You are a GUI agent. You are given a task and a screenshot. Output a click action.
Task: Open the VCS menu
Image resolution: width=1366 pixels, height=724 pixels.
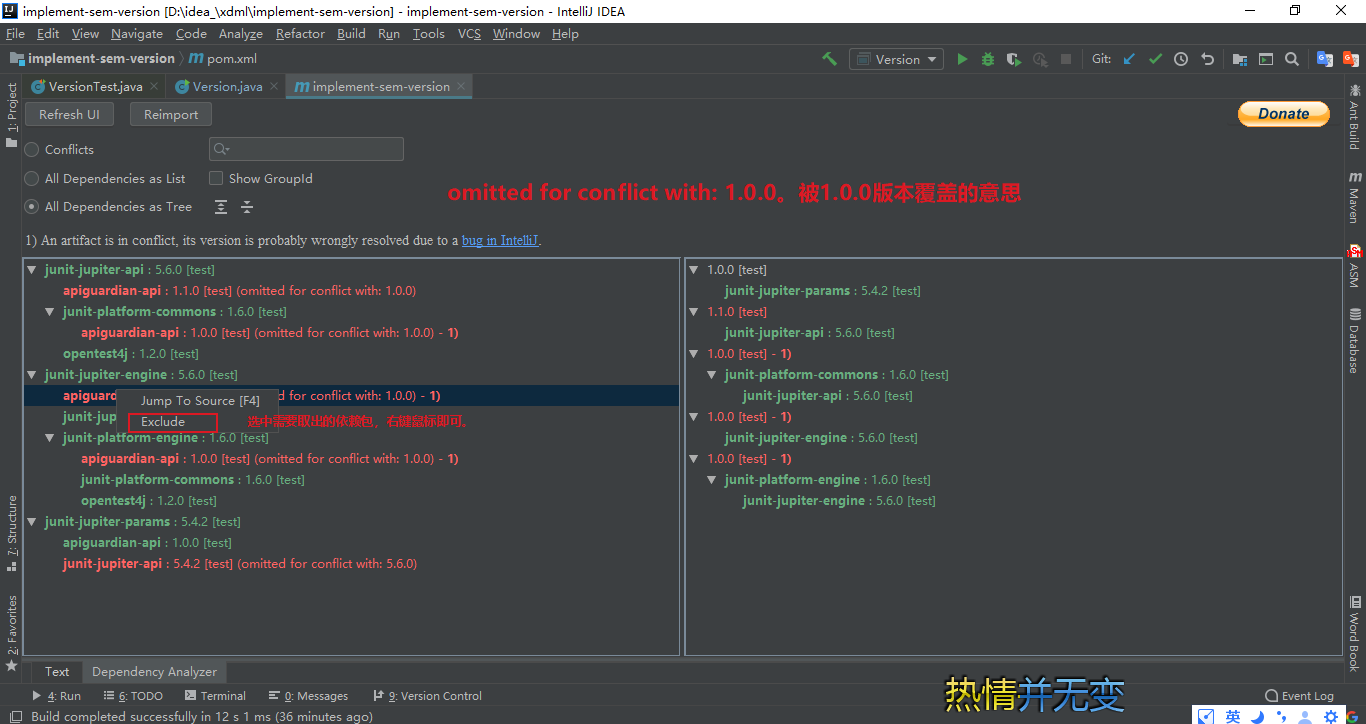tap(469, 33)
